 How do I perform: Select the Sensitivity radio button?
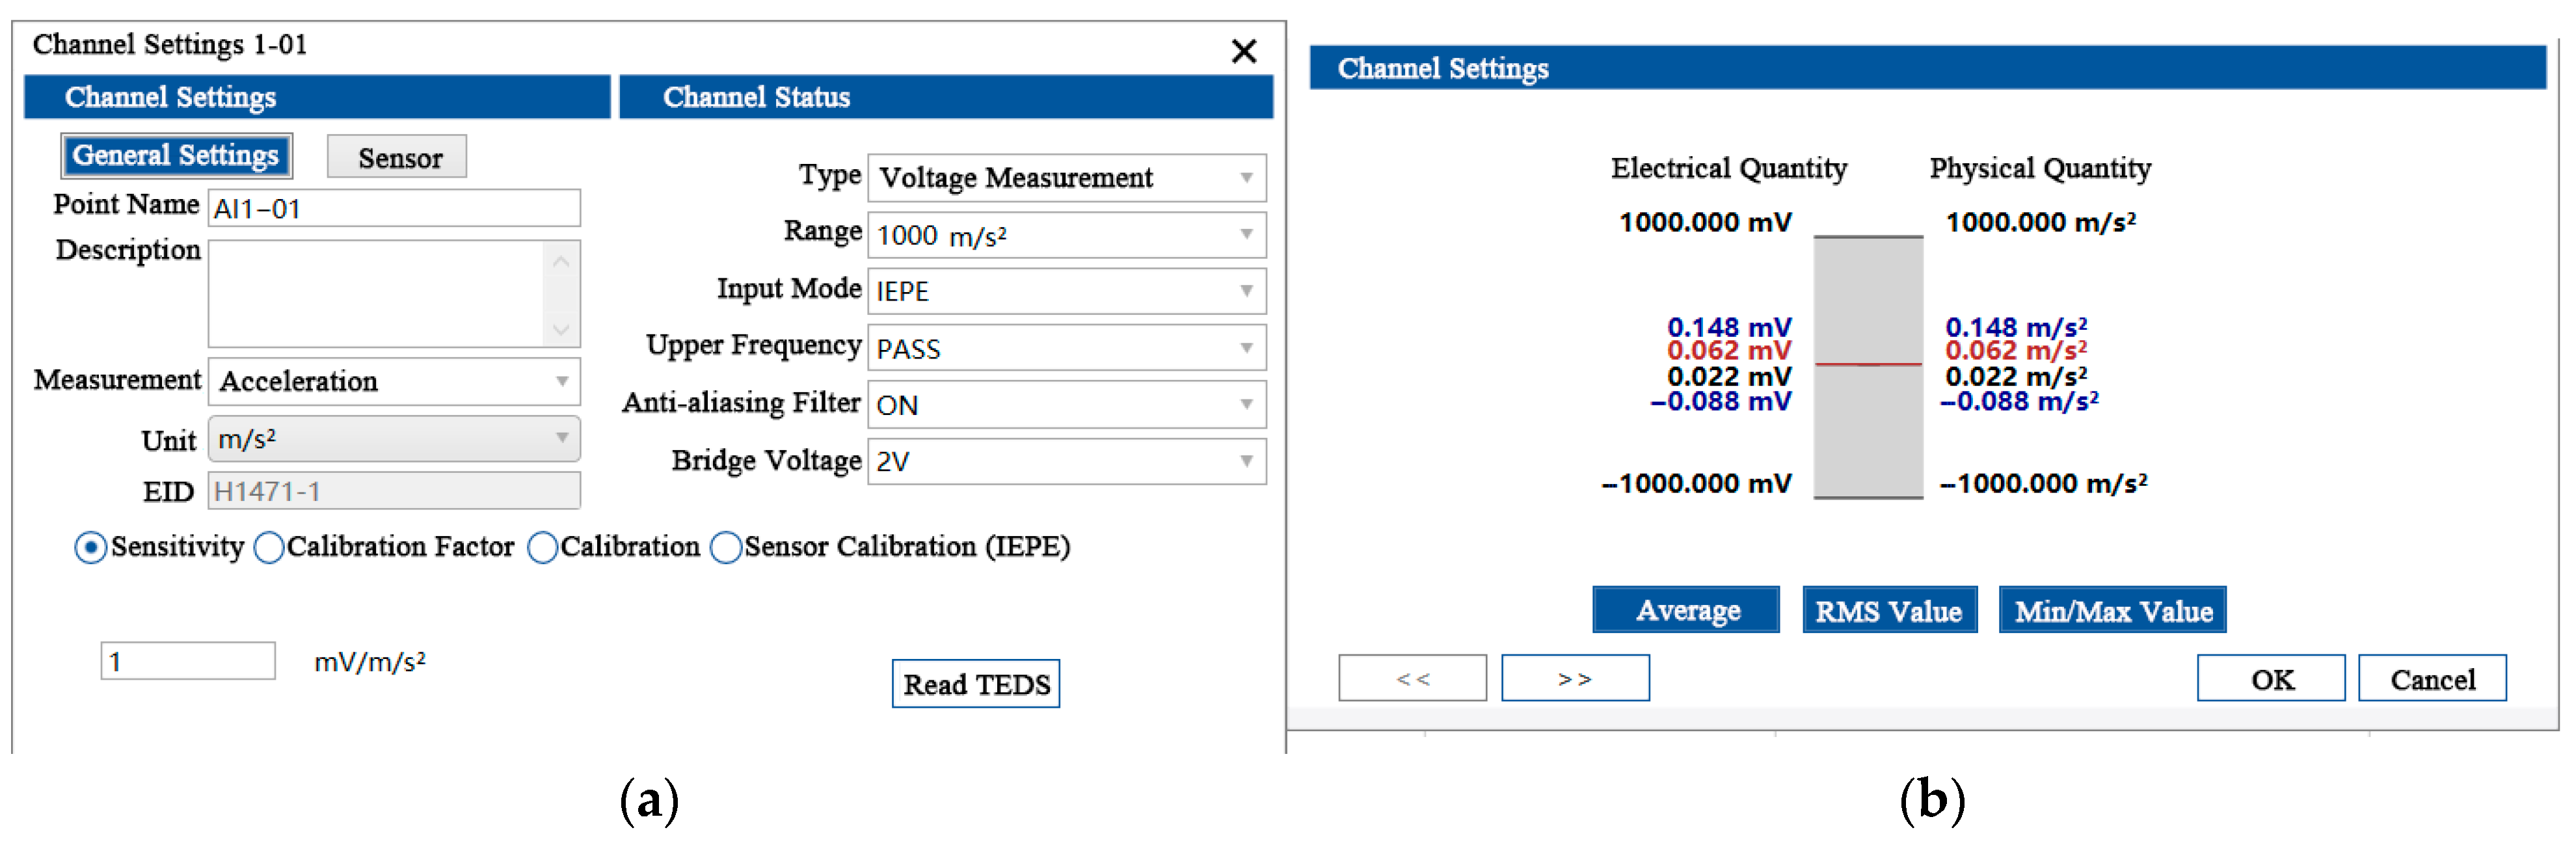coord(91,548)
